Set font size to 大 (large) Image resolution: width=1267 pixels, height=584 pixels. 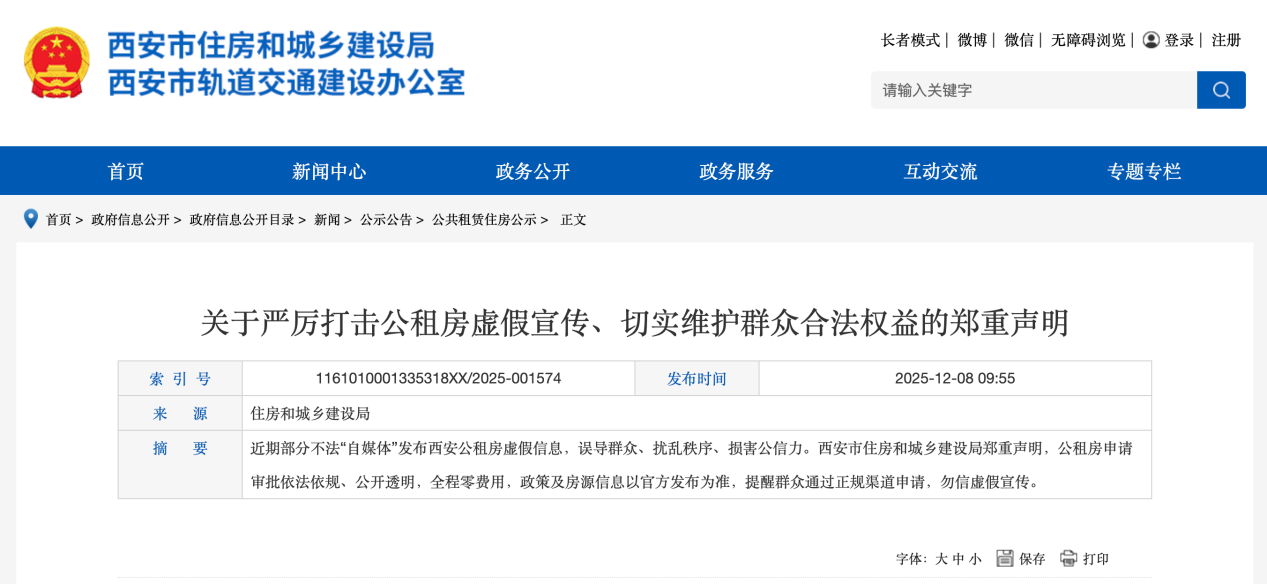941,559
